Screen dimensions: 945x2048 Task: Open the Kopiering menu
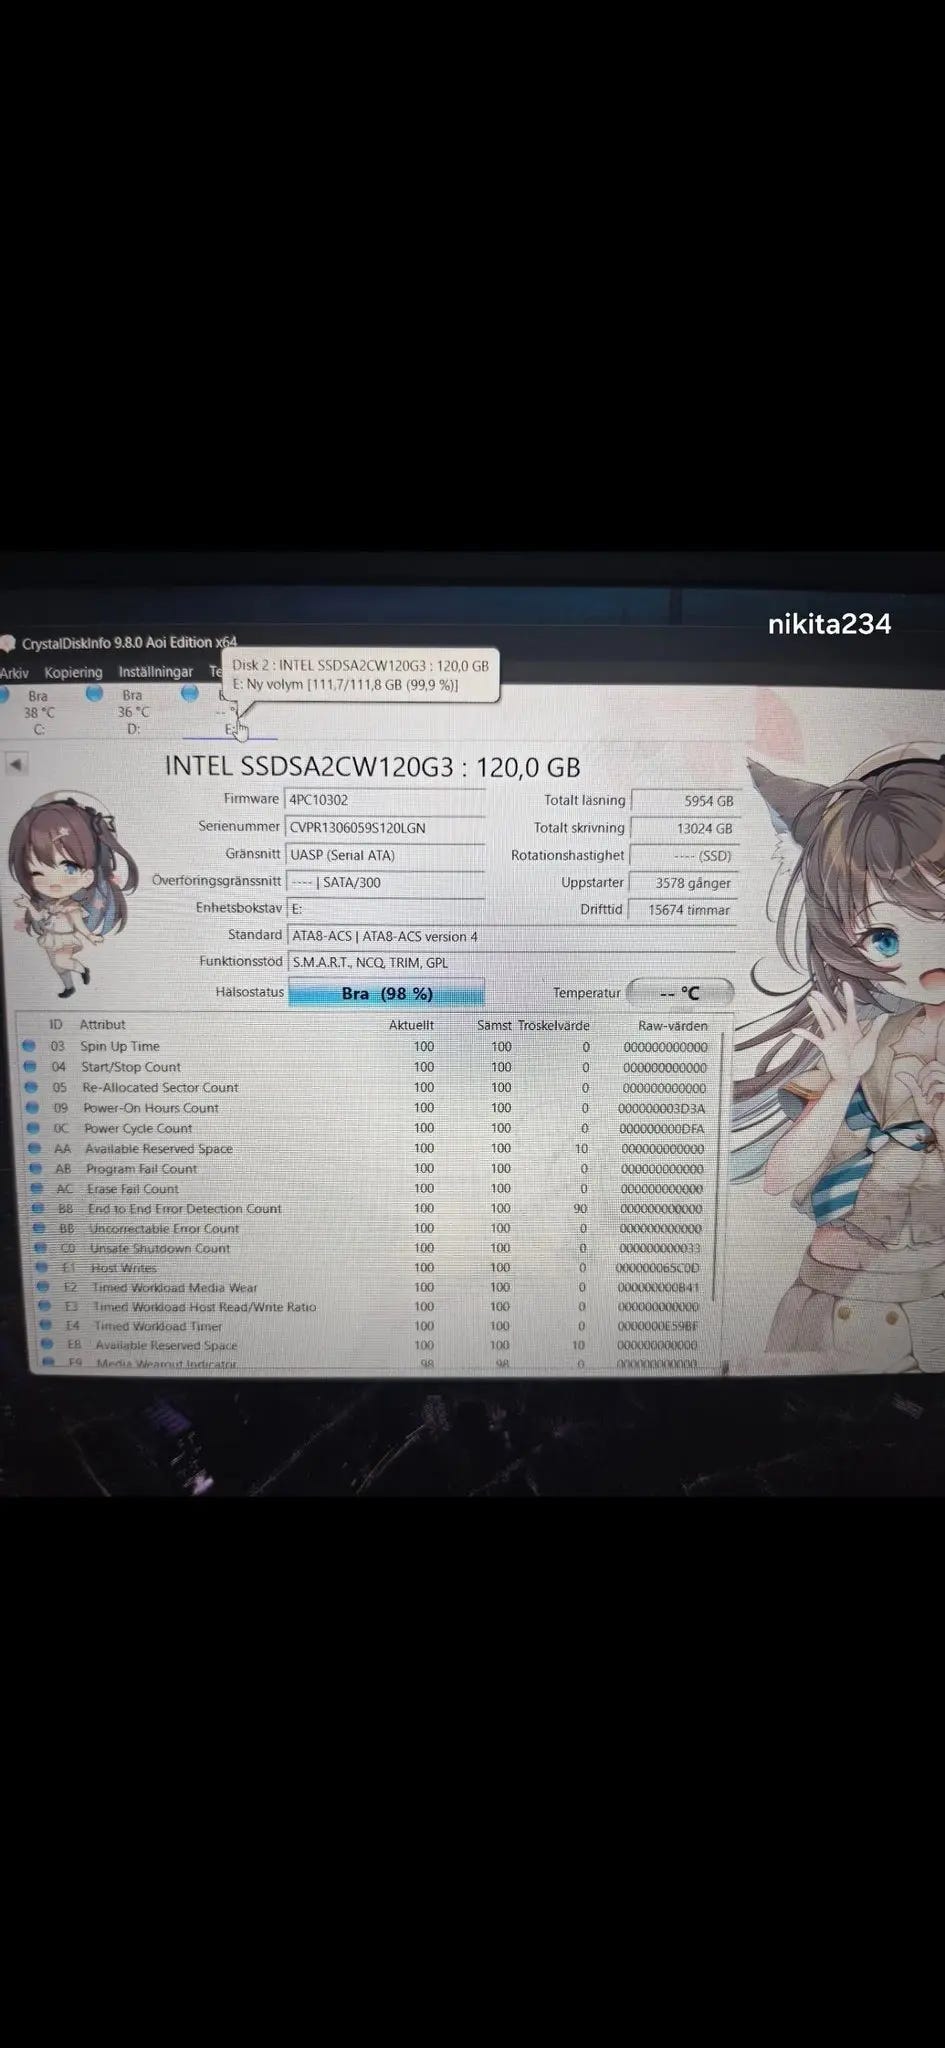pos(73,672)
